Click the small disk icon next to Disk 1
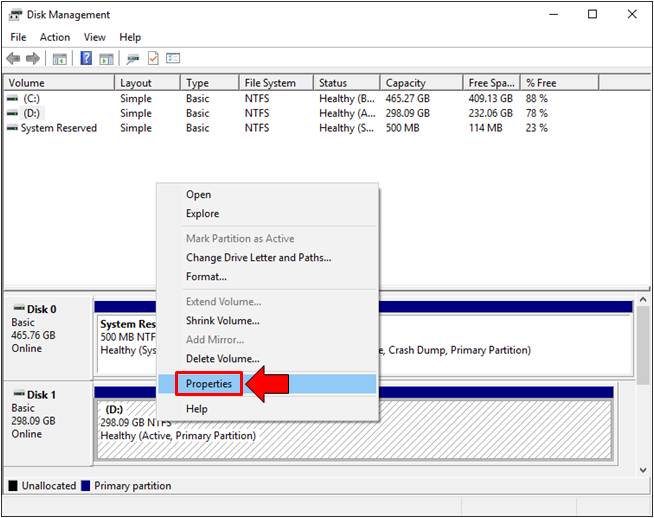 19,394
